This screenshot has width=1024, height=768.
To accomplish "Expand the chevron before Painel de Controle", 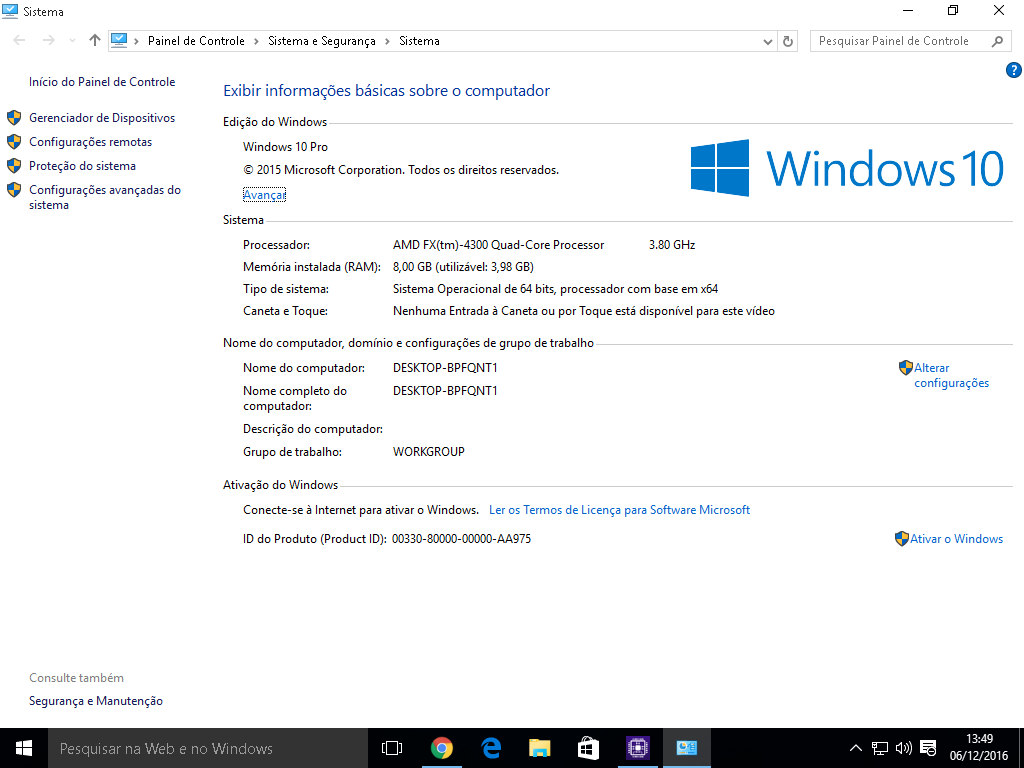I will tap(136, 41).
